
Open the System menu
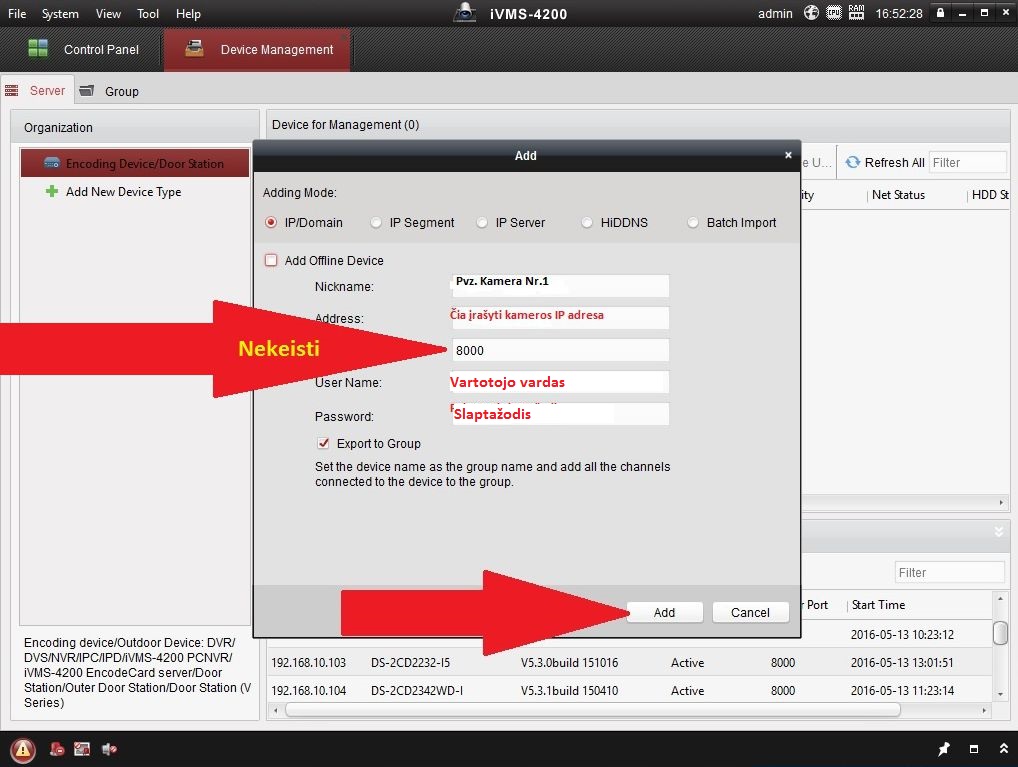(60, 14)
